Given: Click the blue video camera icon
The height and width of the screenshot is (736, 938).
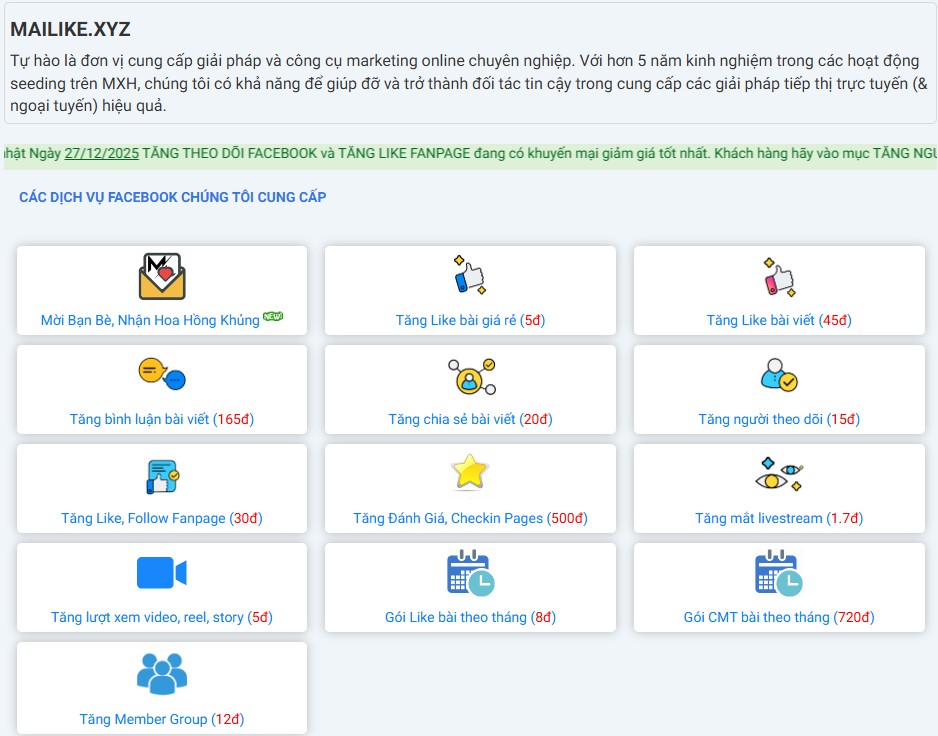Looking at the screenshot, I should pyautogui.click(x=162, y=573).
